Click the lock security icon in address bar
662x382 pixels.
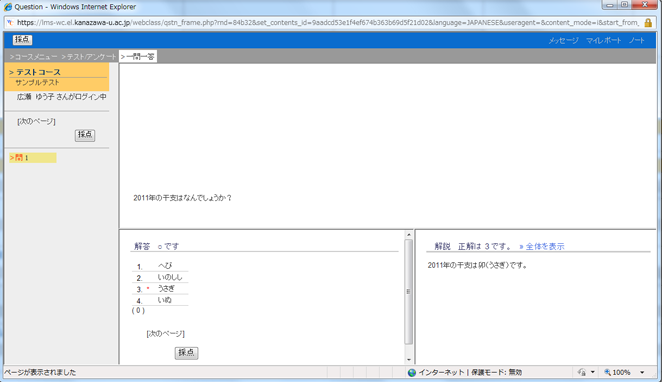click(648, 23)
